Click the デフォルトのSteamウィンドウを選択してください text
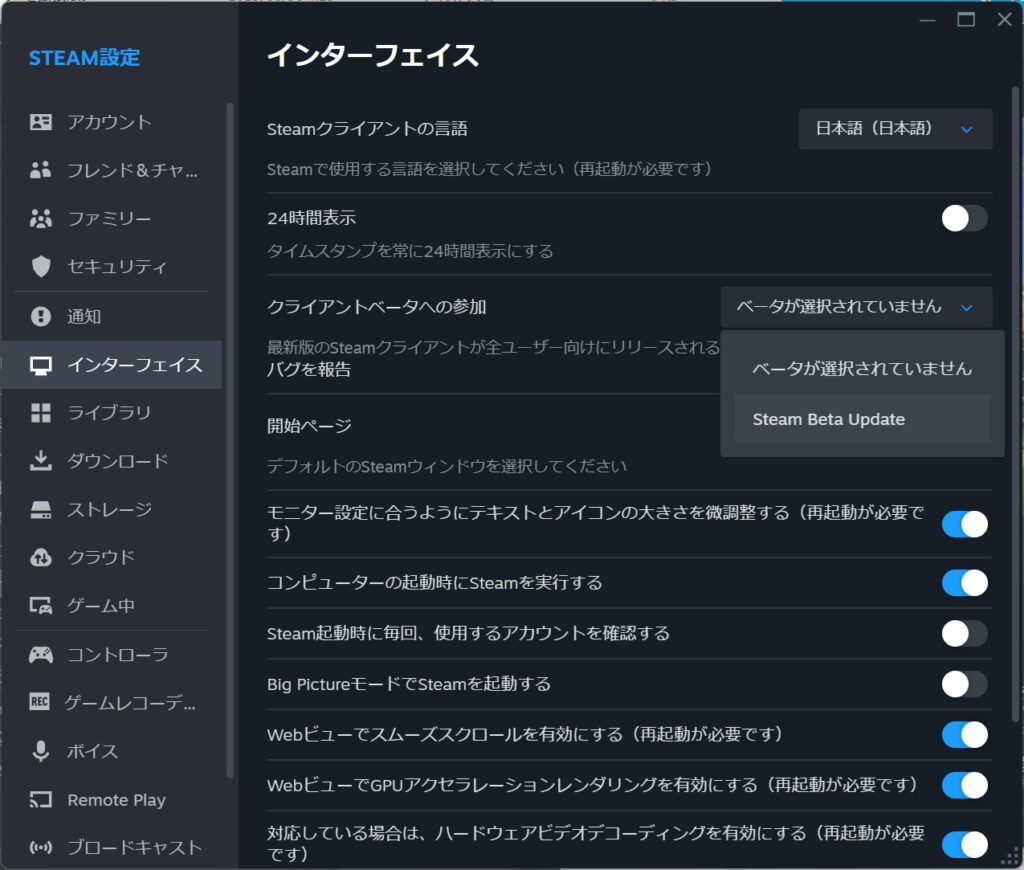The height and width of the screenshot is (870, 1024). [447, 466]
